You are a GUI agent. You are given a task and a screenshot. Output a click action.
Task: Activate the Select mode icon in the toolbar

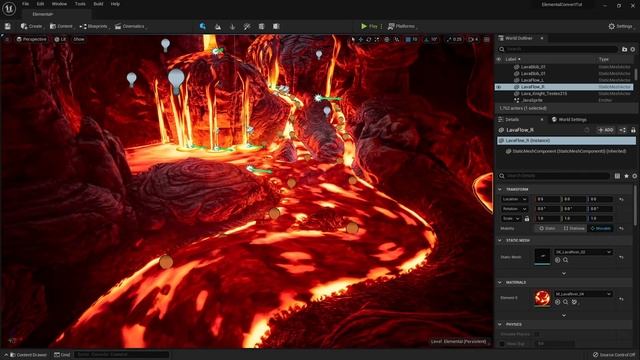[x=203, y=26]
